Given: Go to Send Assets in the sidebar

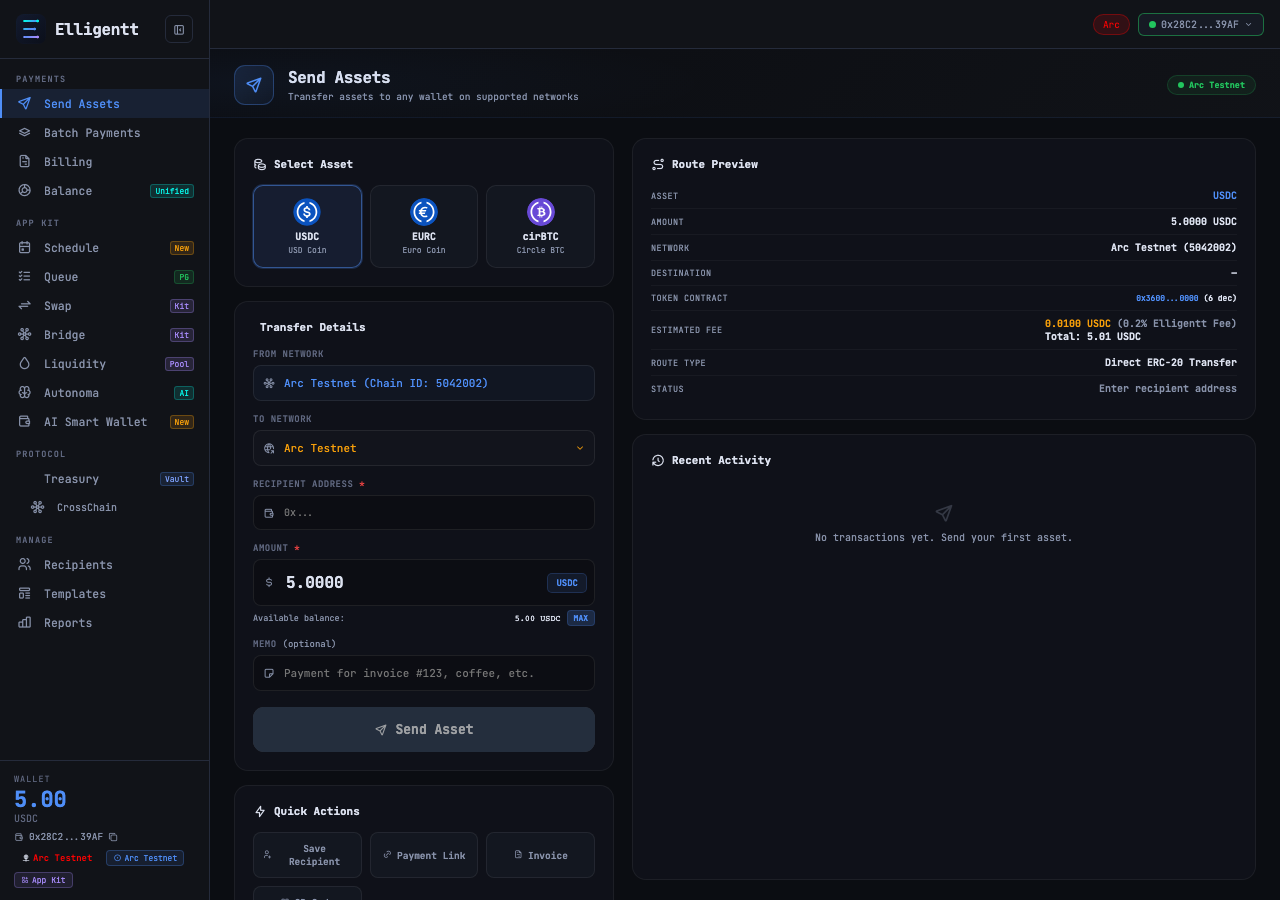Looking at the screenshot, I should click(x=105, y=103).
